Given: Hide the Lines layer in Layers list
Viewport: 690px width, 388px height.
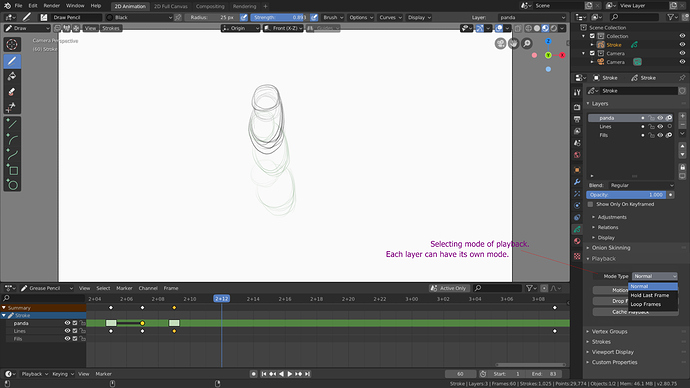Looking at the screenshot, I should pos(660,126).
